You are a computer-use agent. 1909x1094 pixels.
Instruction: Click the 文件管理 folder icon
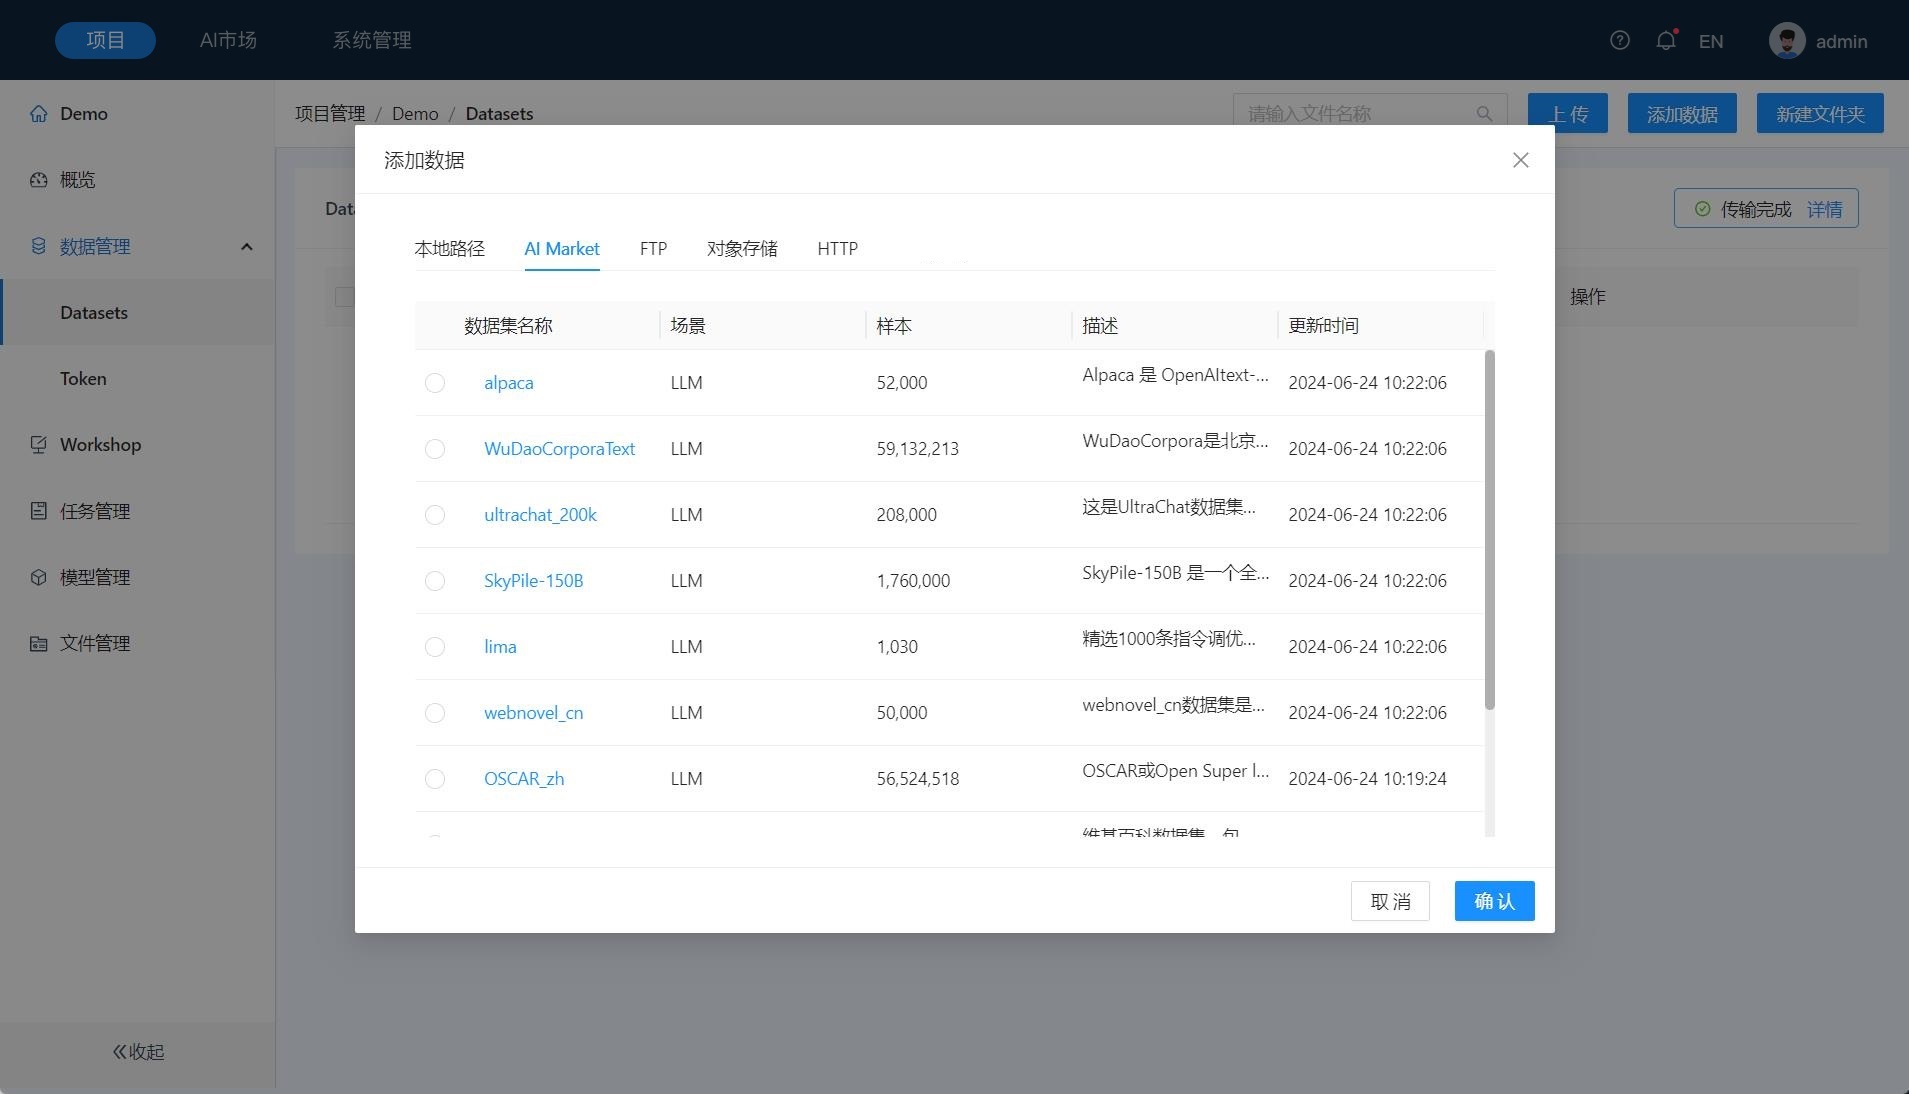(38, 643)
